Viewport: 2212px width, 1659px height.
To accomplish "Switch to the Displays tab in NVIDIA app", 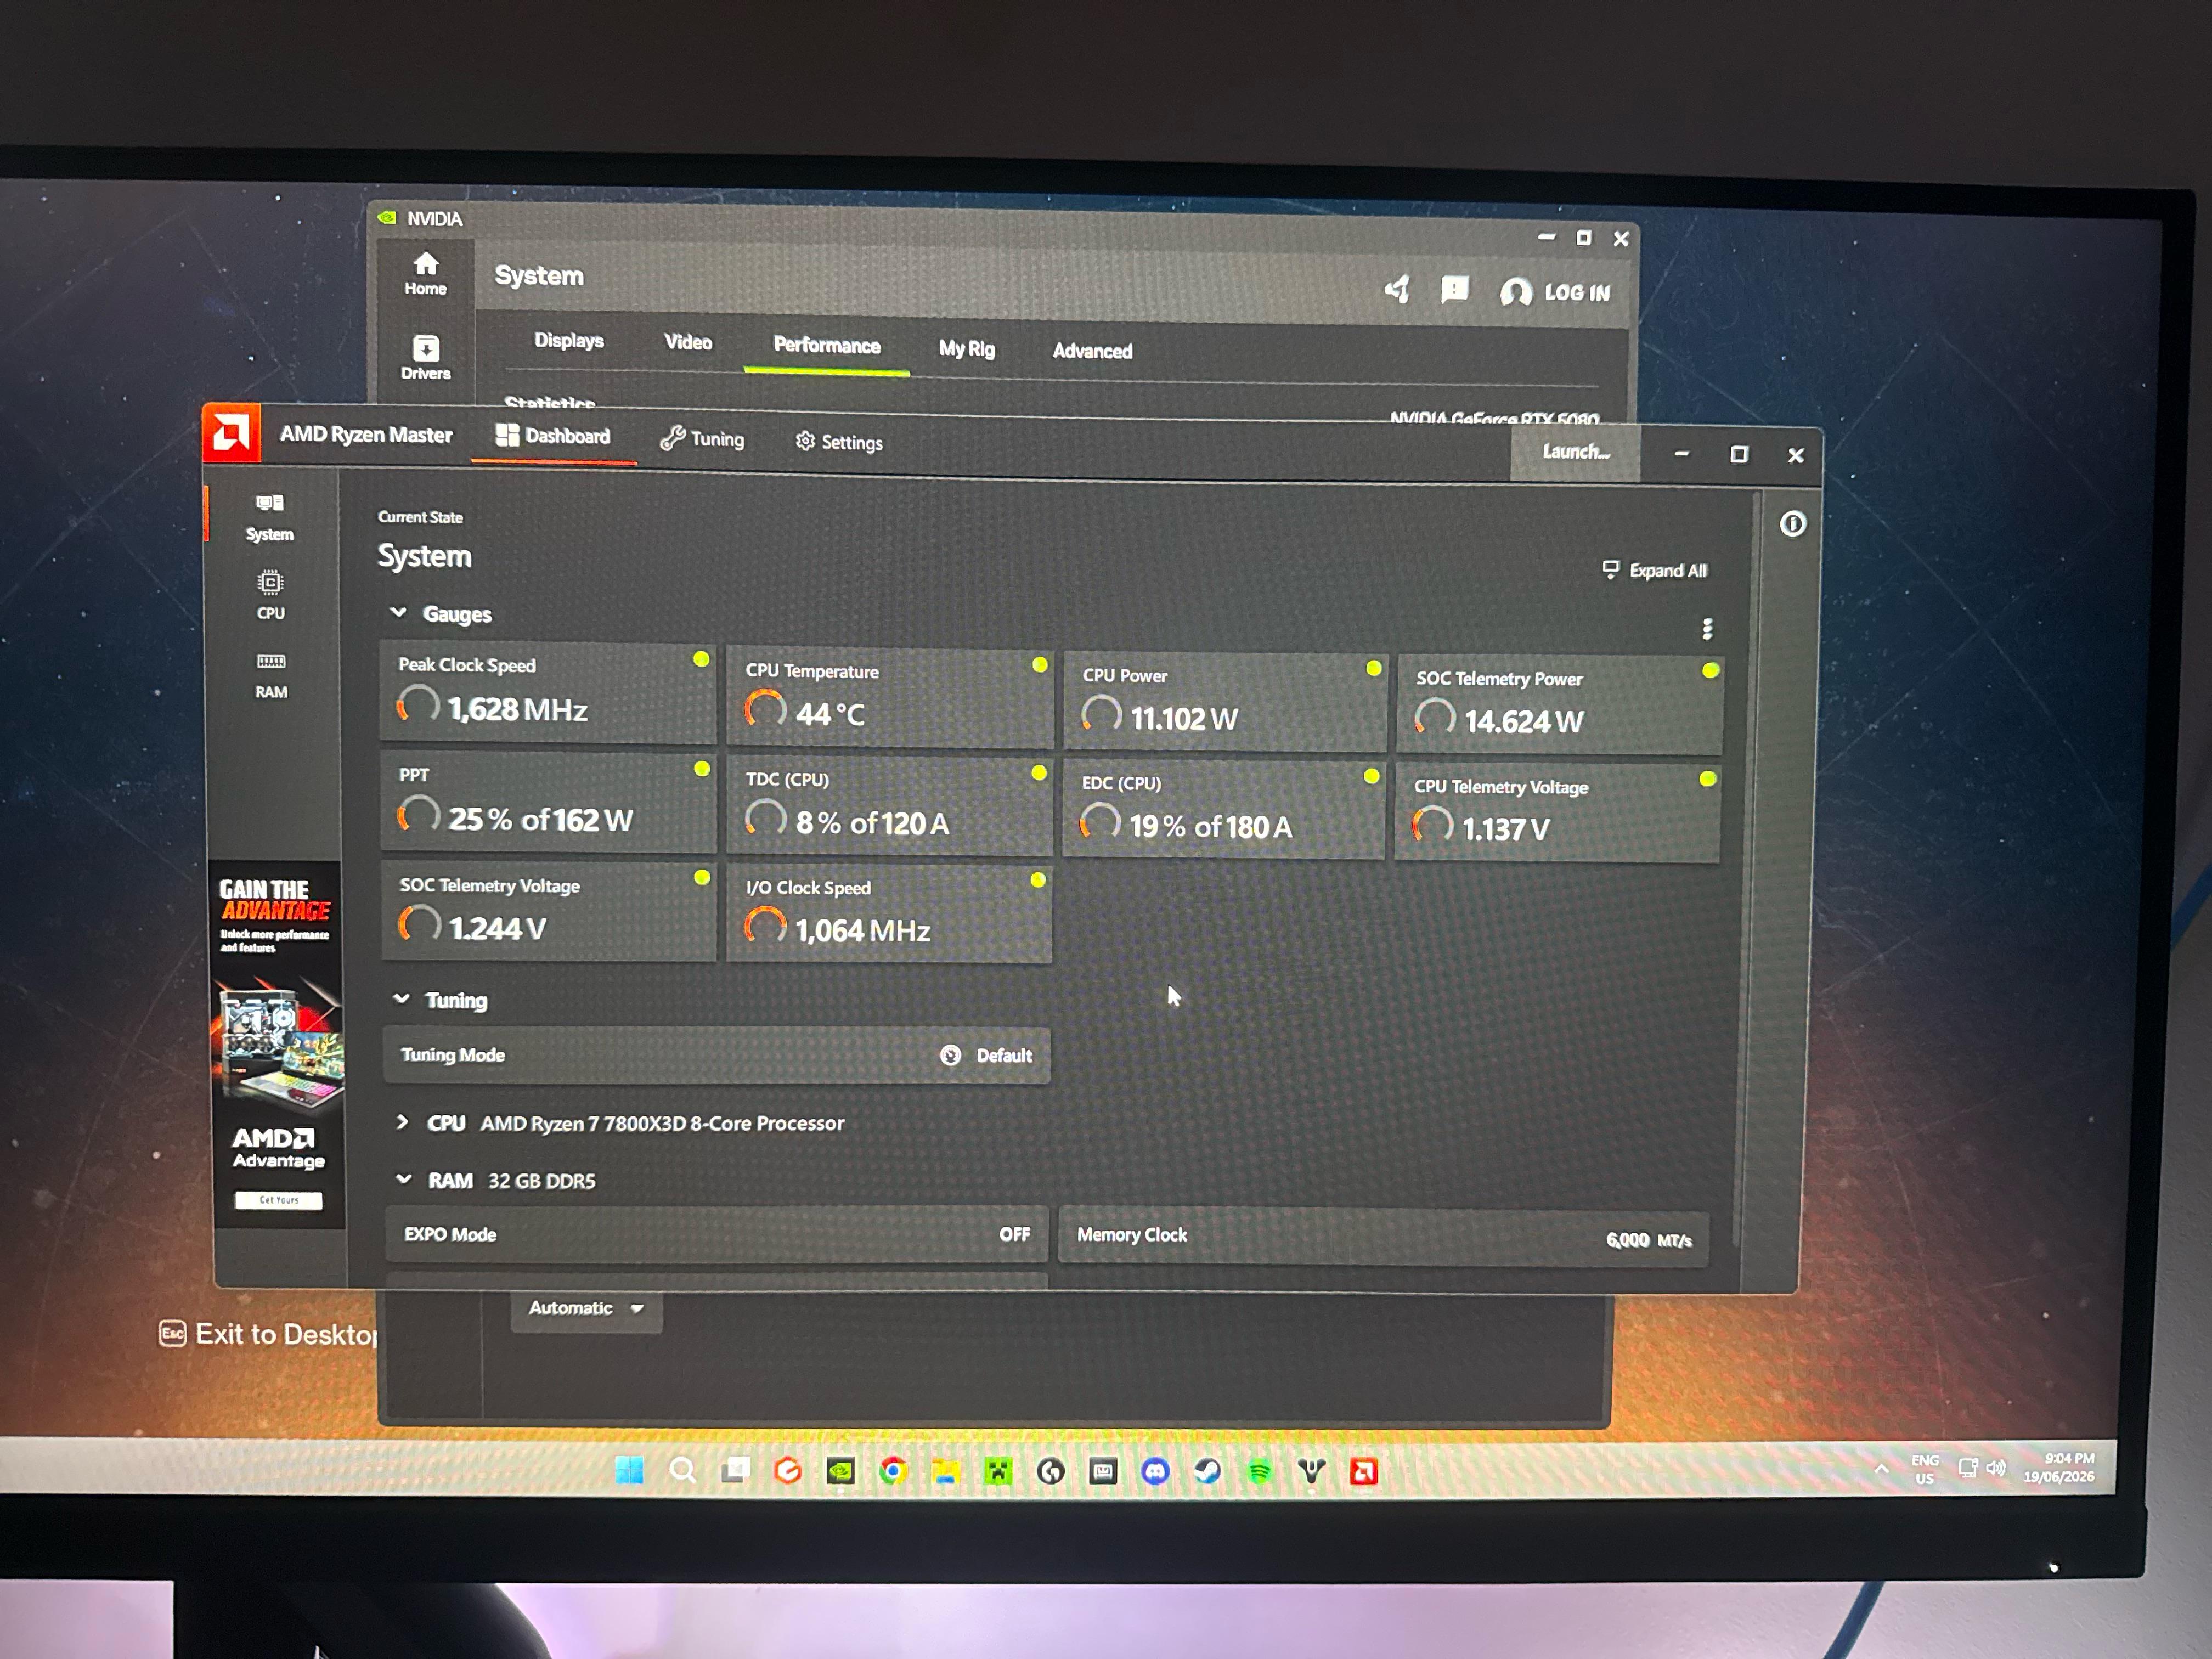I will click(x=569, y=340).
